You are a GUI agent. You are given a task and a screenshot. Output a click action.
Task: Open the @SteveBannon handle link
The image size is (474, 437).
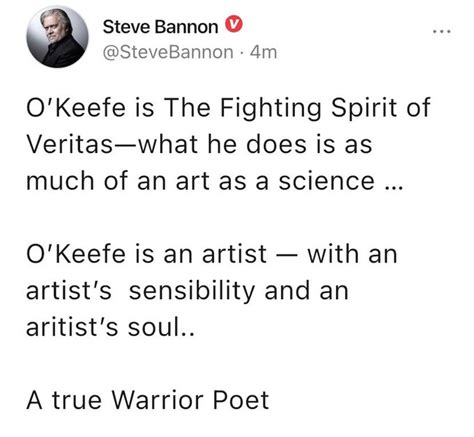[168, 52]
